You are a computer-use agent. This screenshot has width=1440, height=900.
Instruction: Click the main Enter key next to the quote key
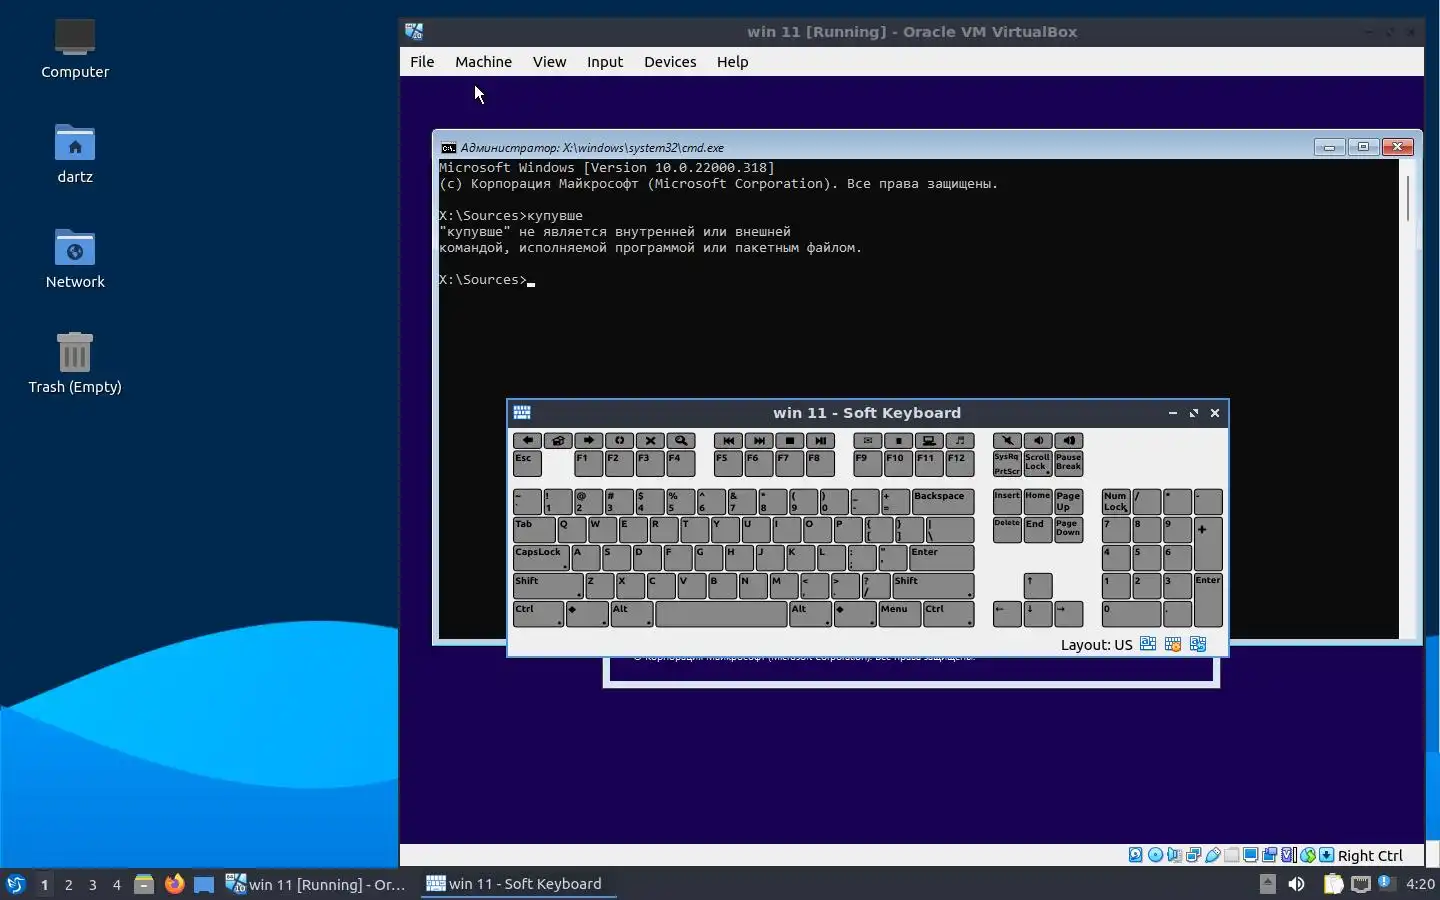pyautogui.click(x=942, y=557)
